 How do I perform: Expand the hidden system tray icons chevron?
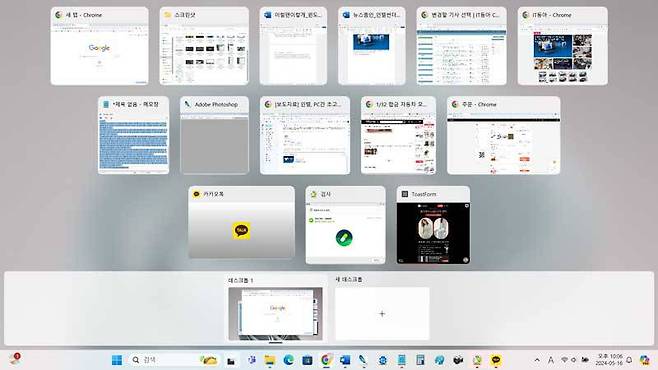[x=537, y=360]
